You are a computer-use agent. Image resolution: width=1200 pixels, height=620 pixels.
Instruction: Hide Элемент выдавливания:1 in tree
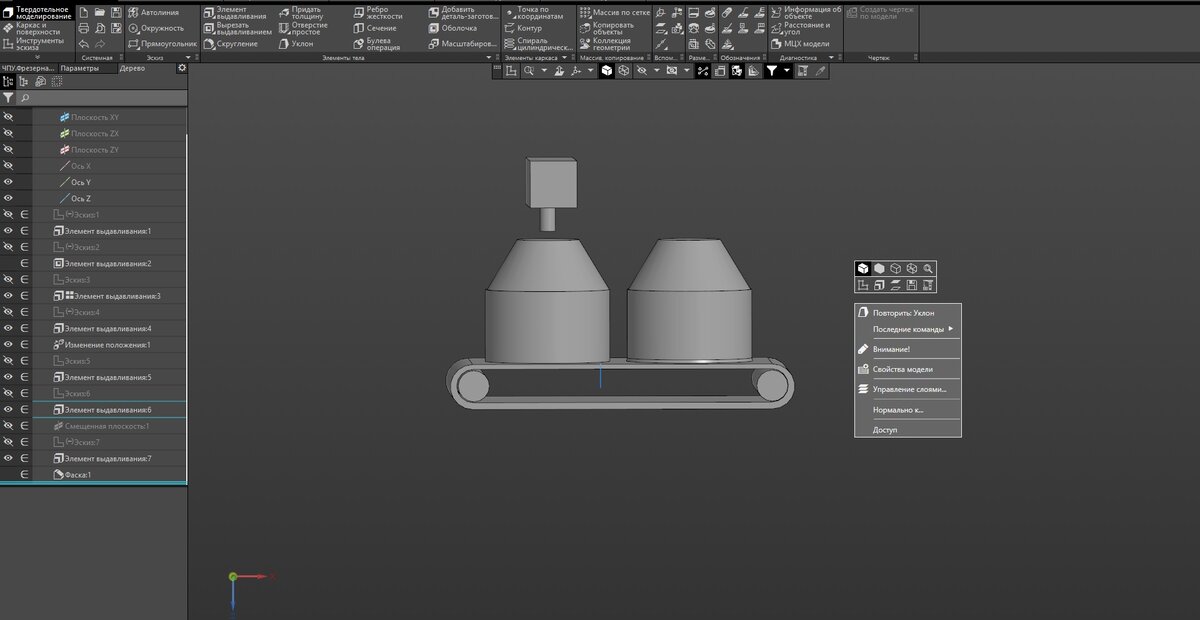click(8, 231)
